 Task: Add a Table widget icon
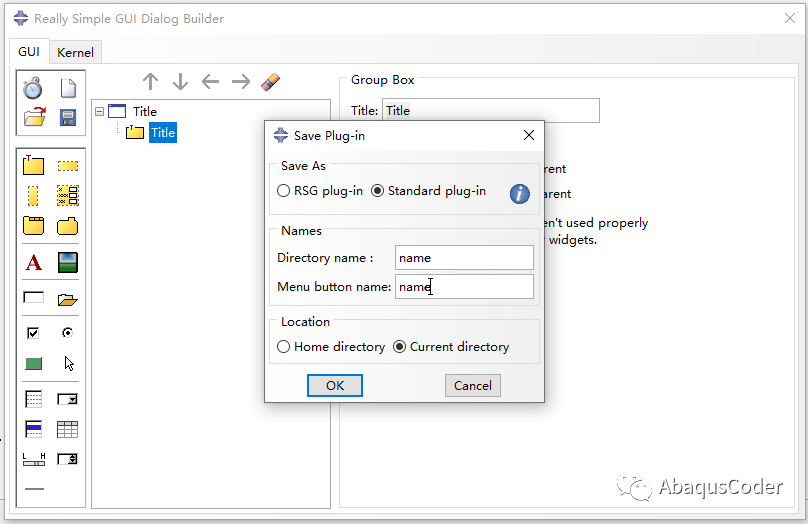coord(68,429)
